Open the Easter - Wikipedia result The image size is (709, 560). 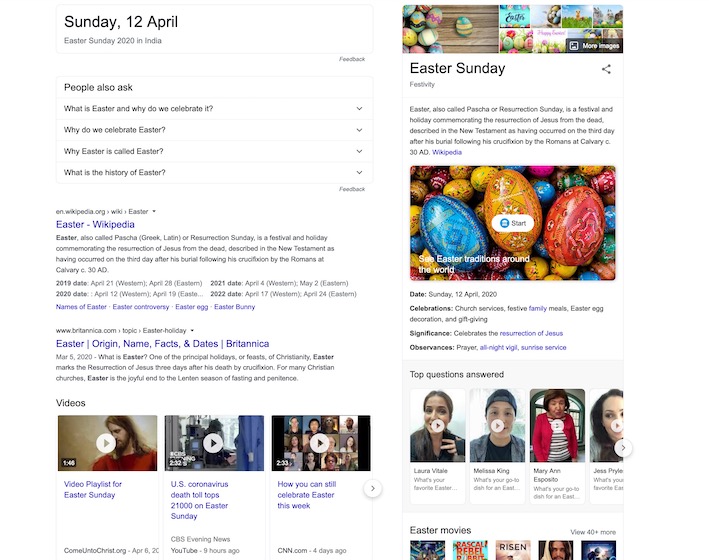95,225
